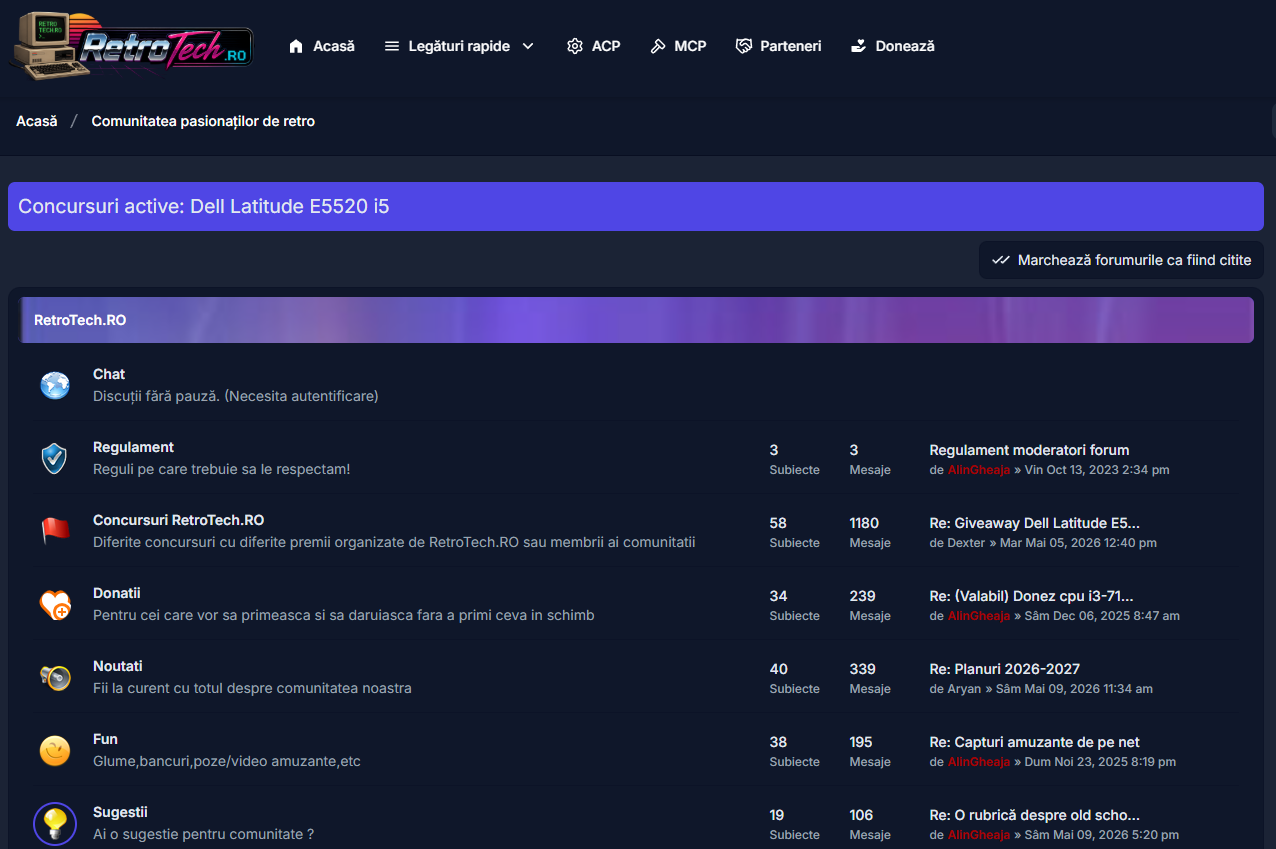The width and height of the screenshot is (1276, 849).
Task: Go to ACP admin panel
Action: click(593, 46)
